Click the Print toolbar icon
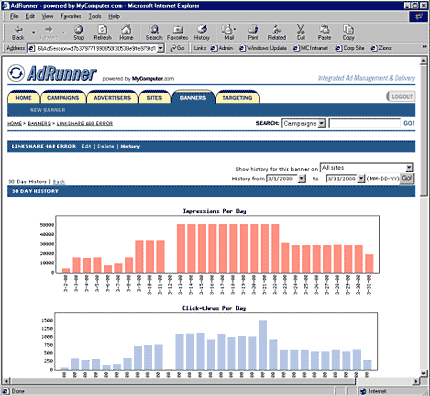430x396 pixels. 253,33
